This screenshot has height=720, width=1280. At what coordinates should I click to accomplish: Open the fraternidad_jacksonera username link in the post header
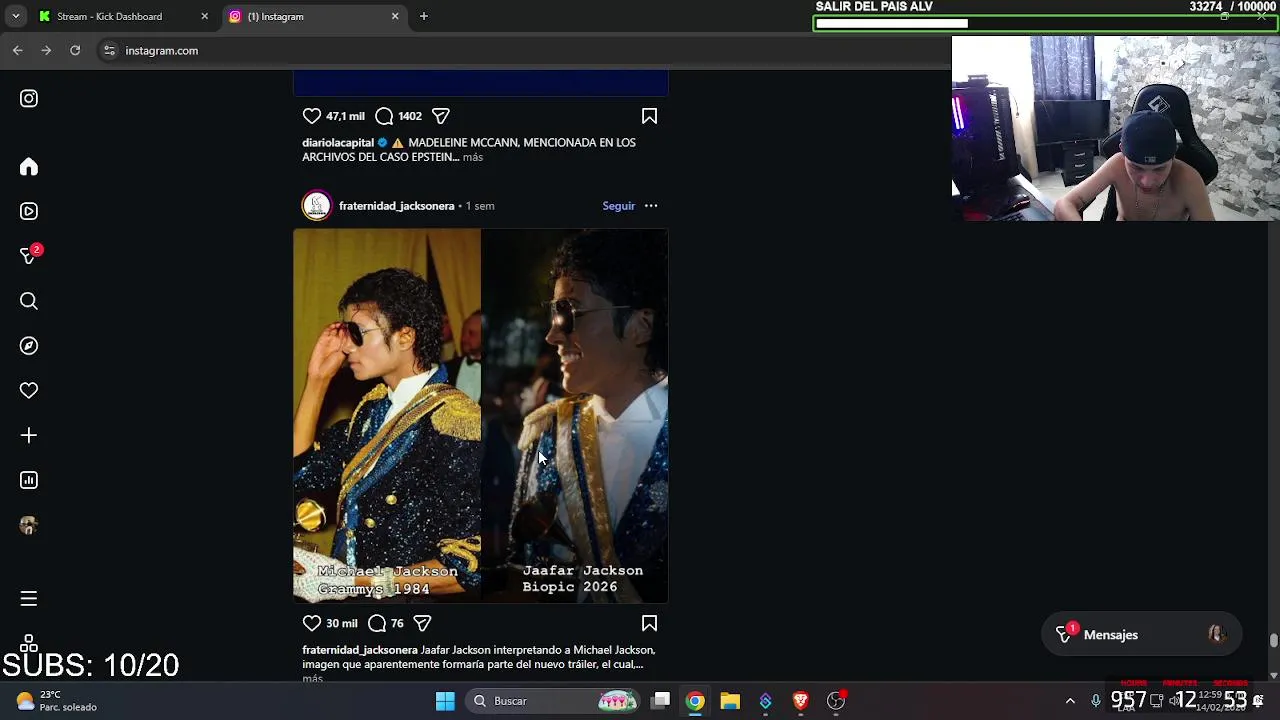point(396,206)
